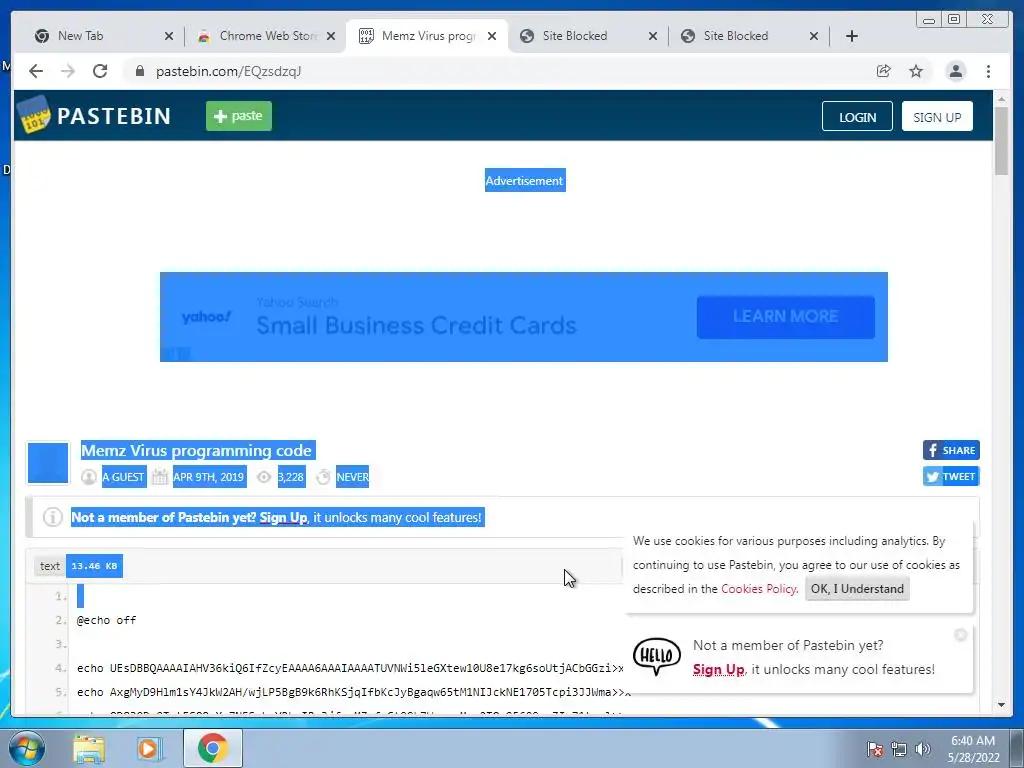Screen dimensions: 1024x768
Task: Click the scrollbar up arrow
Action: (1001, 99)
